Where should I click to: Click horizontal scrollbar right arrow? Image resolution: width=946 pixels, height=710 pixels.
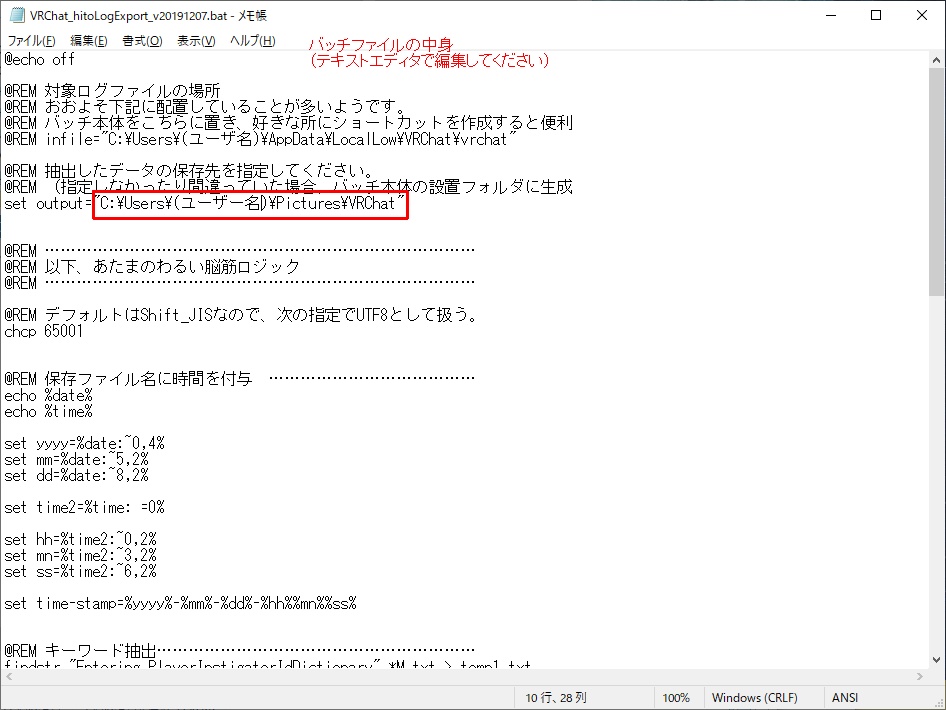coord(919,676)
